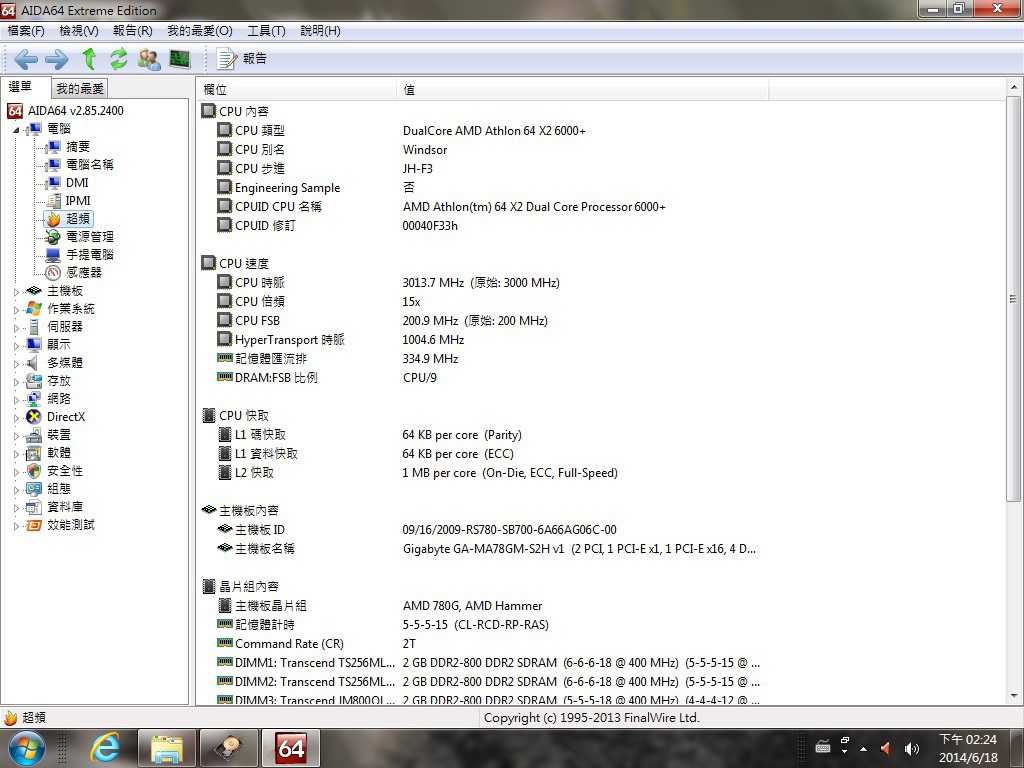Screen dimensions: 1024x768
Task: Open the hard disk utility taskbar icon
Action: click(x=229, y=748)
